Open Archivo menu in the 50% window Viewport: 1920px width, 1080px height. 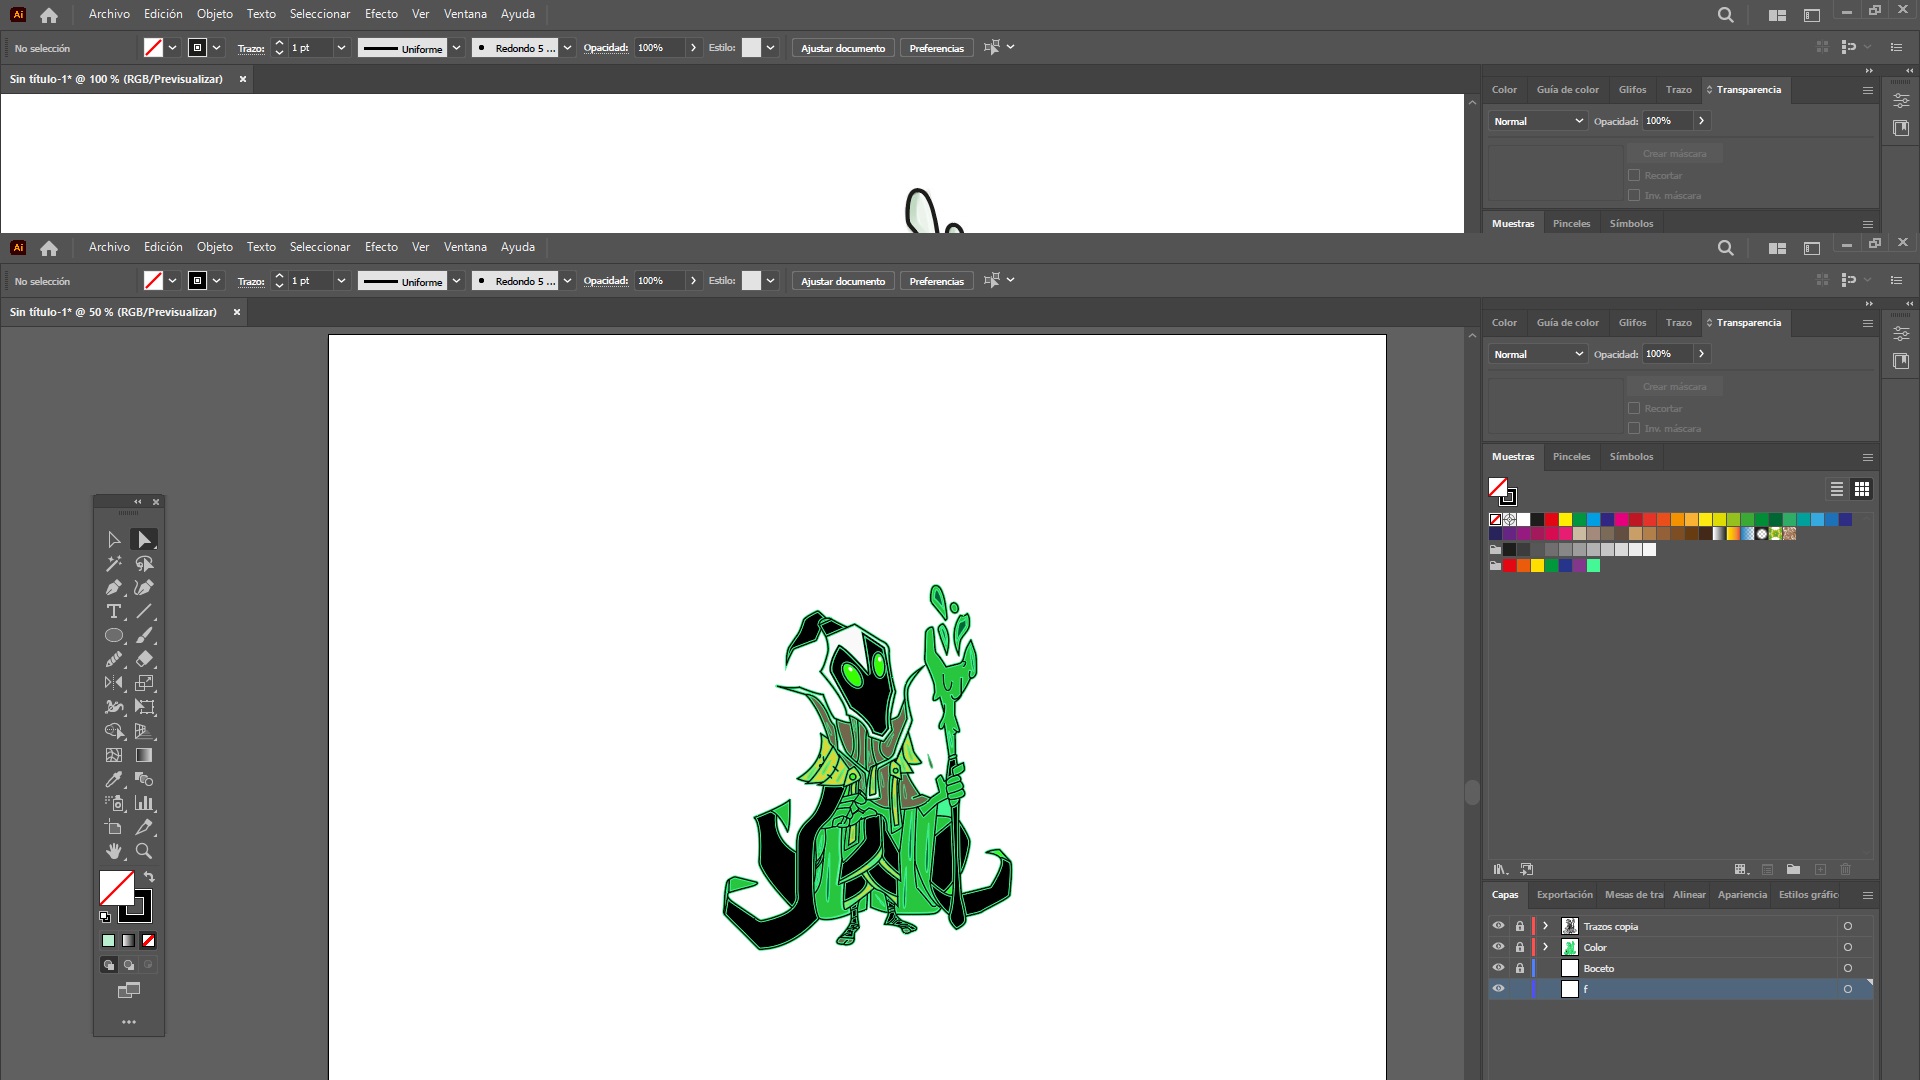tap(109, 247)
